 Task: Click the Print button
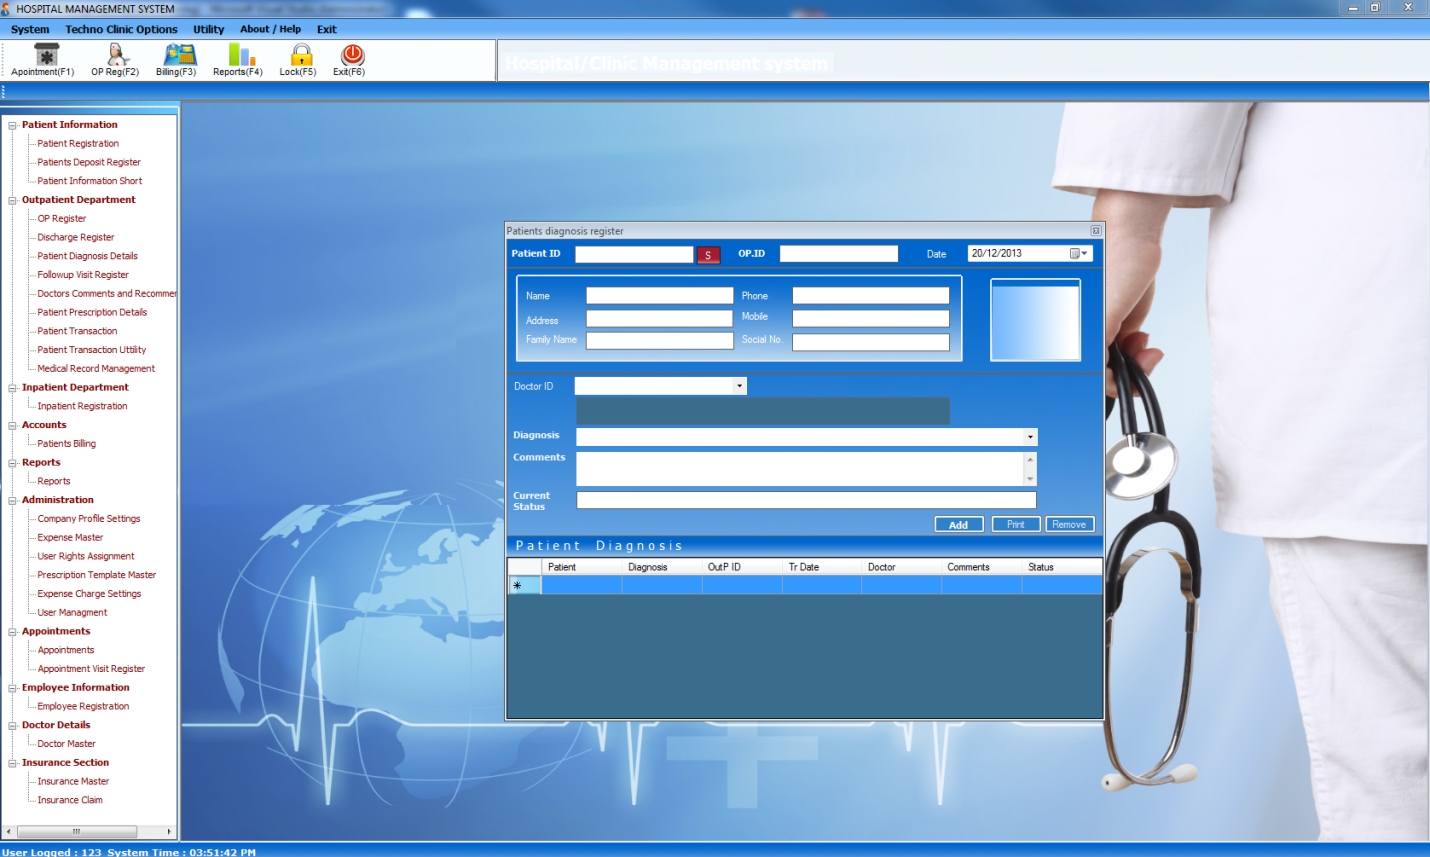pyautogui.click(x=1016, y=524)
